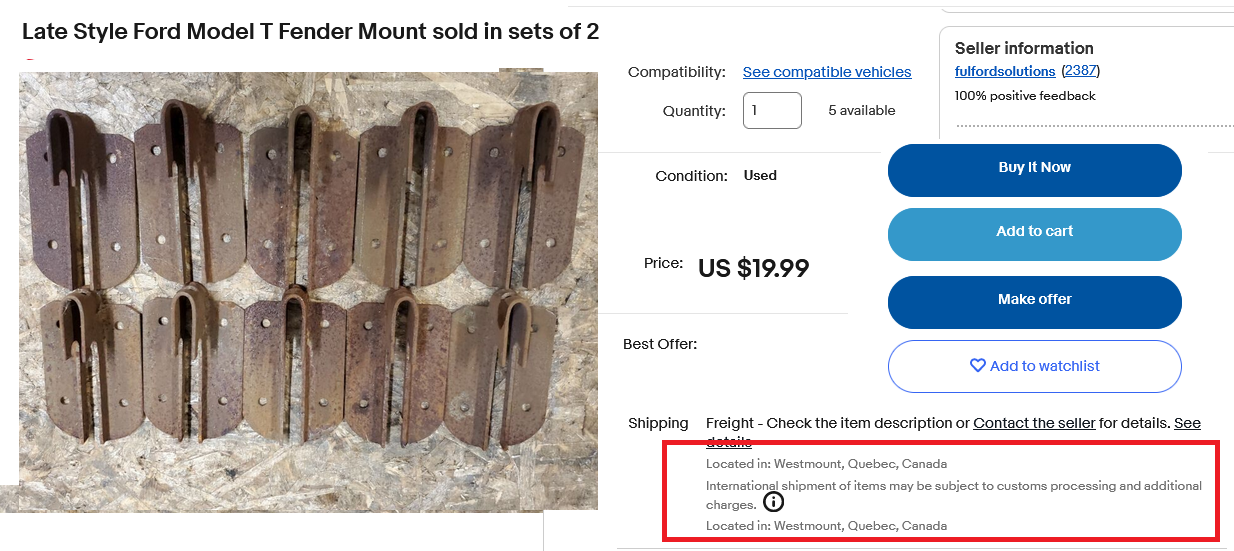Viewport: 1234px width, 551px height.
Task: Focus the Quantity input field
Action: pos(772,111)
